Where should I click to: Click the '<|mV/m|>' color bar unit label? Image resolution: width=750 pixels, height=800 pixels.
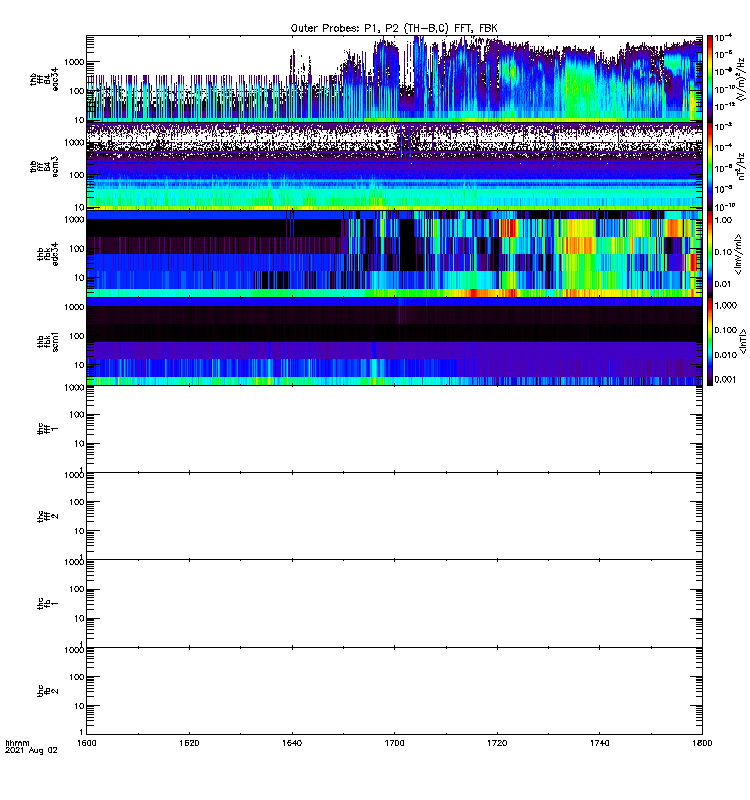[x=738, y=254]
